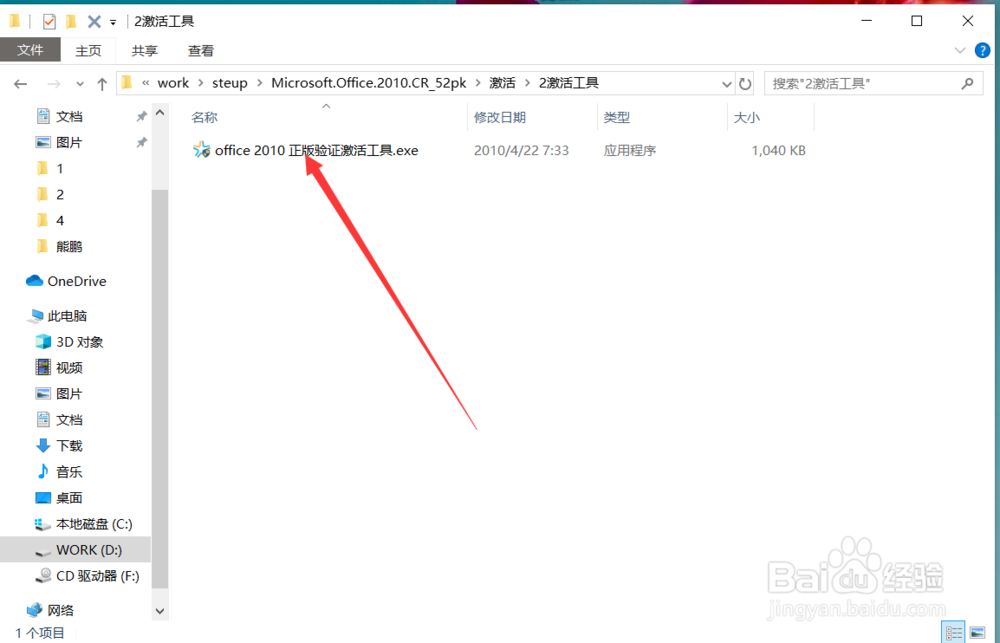Open the 文件 menu tab

click(x=30, y=50)
